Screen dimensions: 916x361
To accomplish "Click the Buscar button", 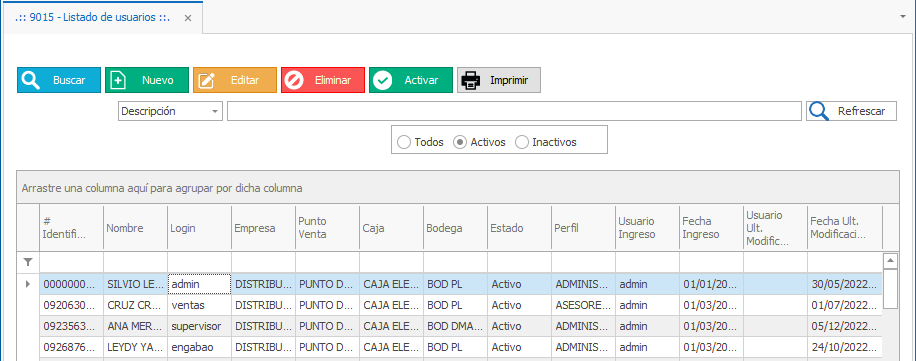I will point(58,80).
